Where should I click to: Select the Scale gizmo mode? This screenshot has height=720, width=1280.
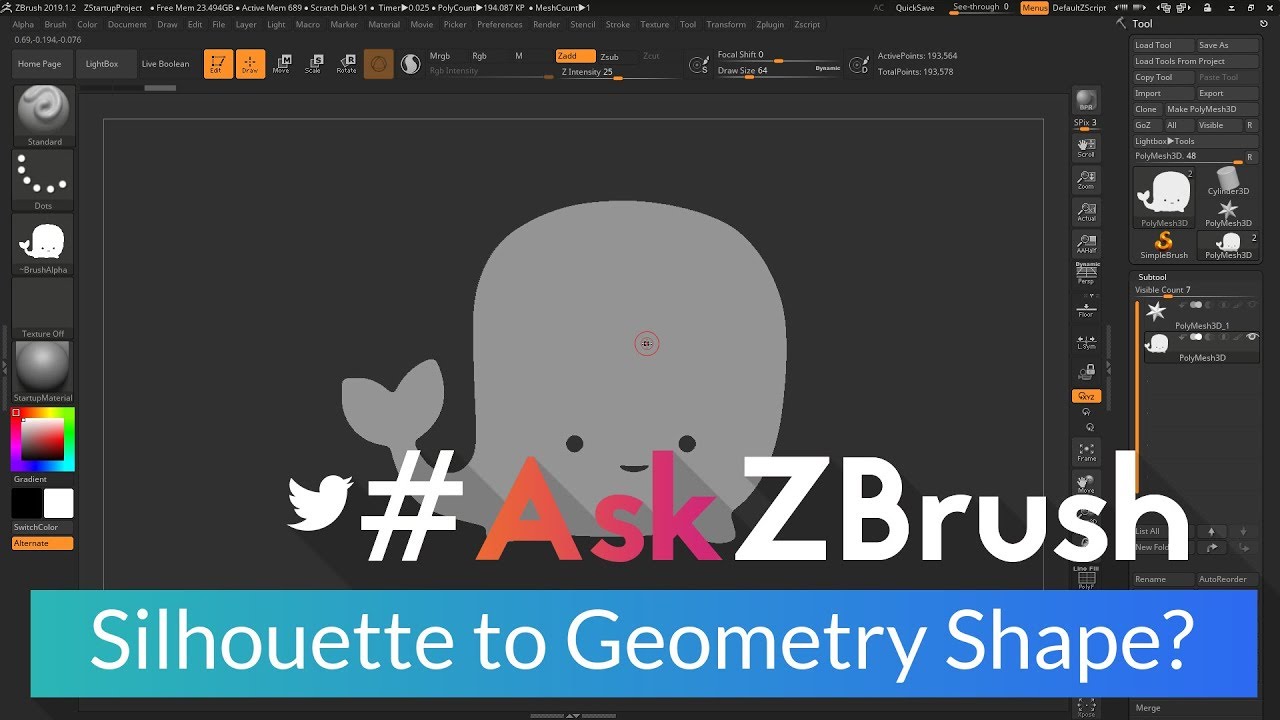pos(314,64)
